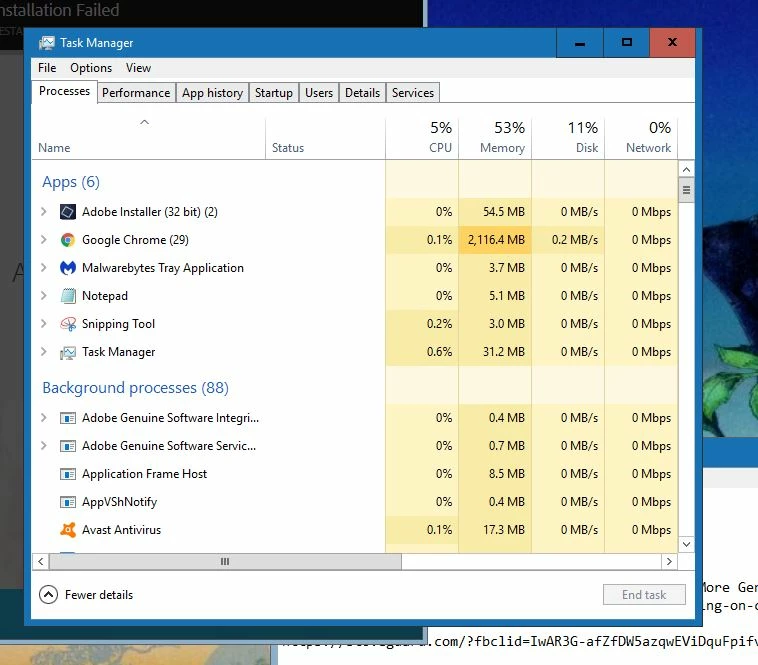
Task: Click Chrome's 2,116.4 MB memory value
Action: (496, 240)
